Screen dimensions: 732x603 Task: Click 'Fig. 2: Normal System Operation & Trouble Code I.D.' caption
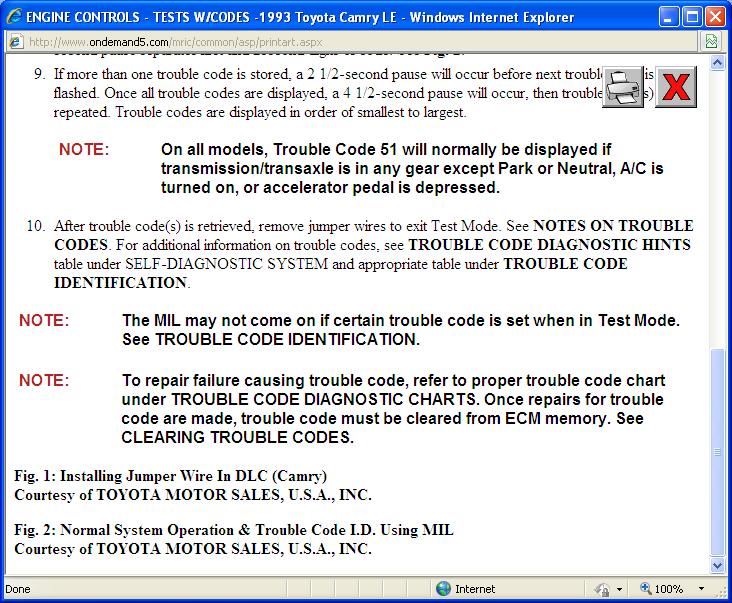[234, 530]
